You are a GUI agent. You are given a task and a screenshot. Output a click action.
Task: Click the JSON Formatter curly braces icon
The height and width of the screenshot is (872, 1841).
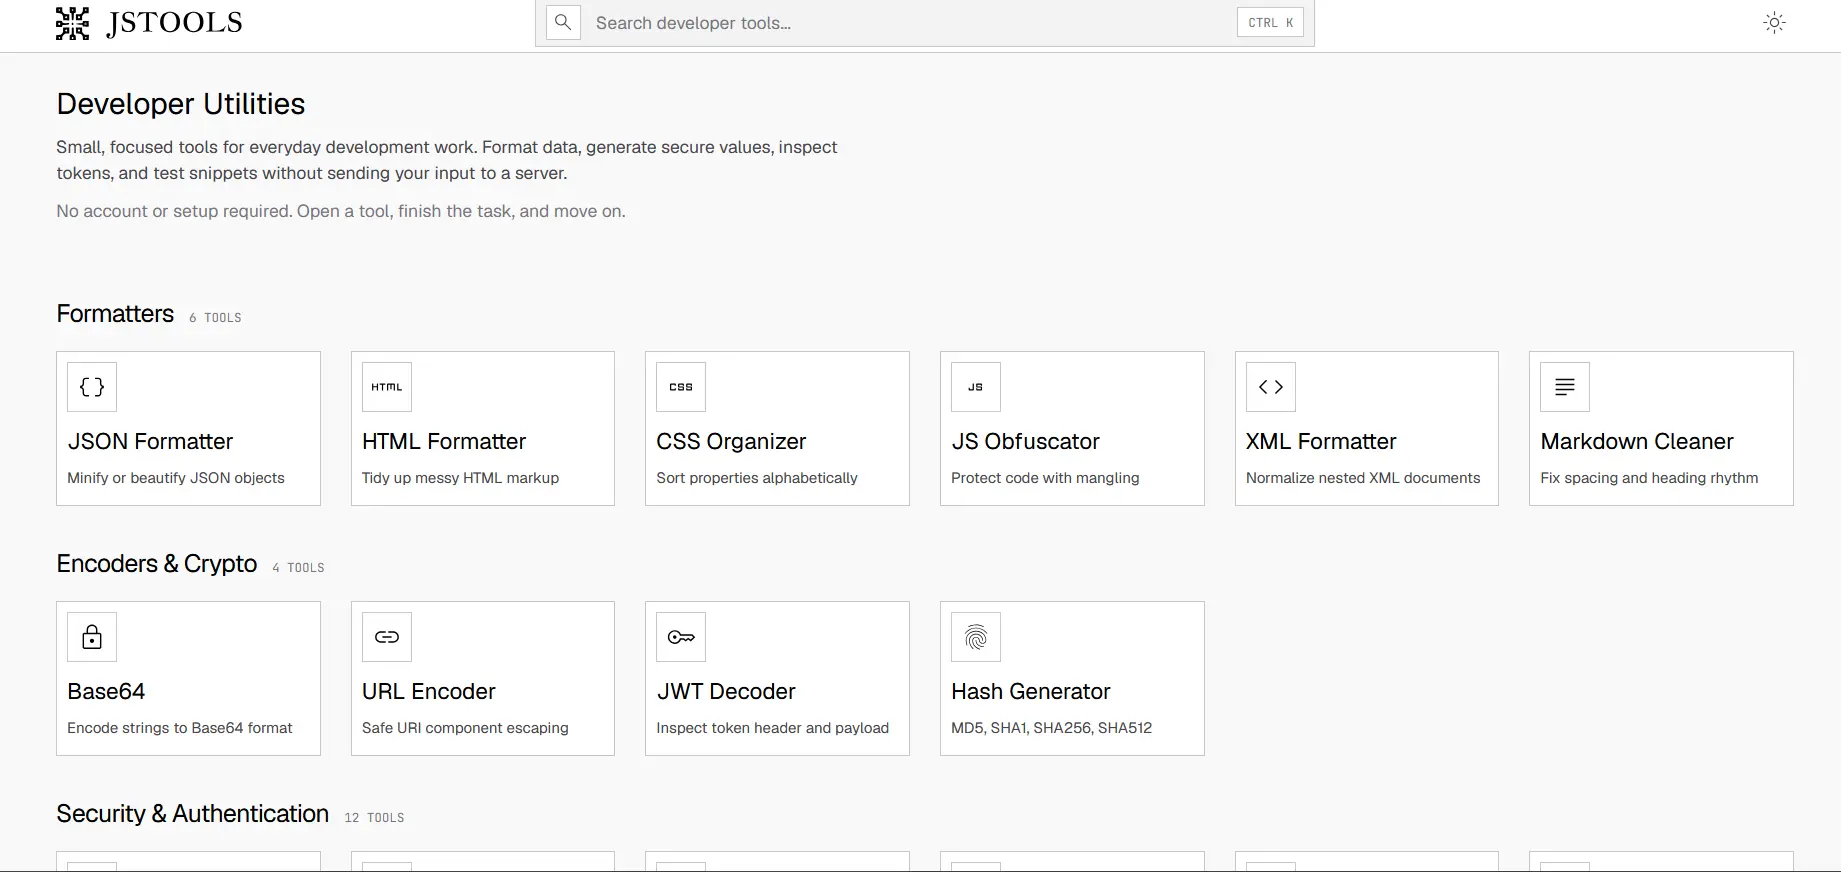(92, 387)
